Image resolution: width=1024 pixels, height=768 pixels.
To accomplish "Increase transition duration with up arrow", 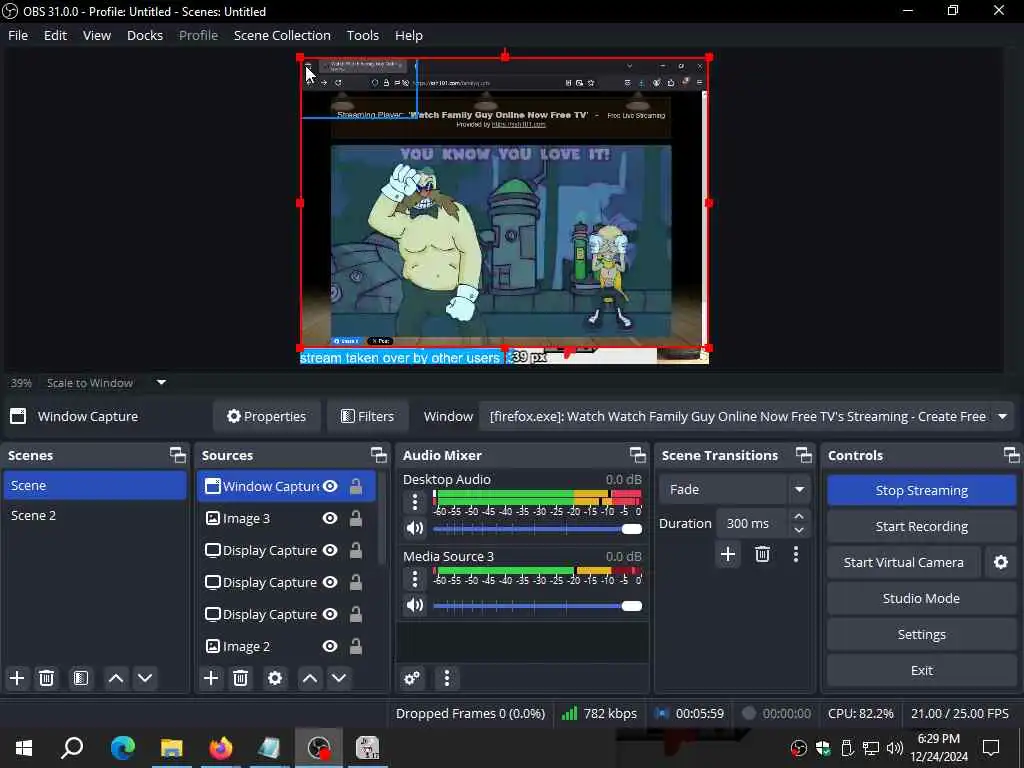I will [799, 516].
